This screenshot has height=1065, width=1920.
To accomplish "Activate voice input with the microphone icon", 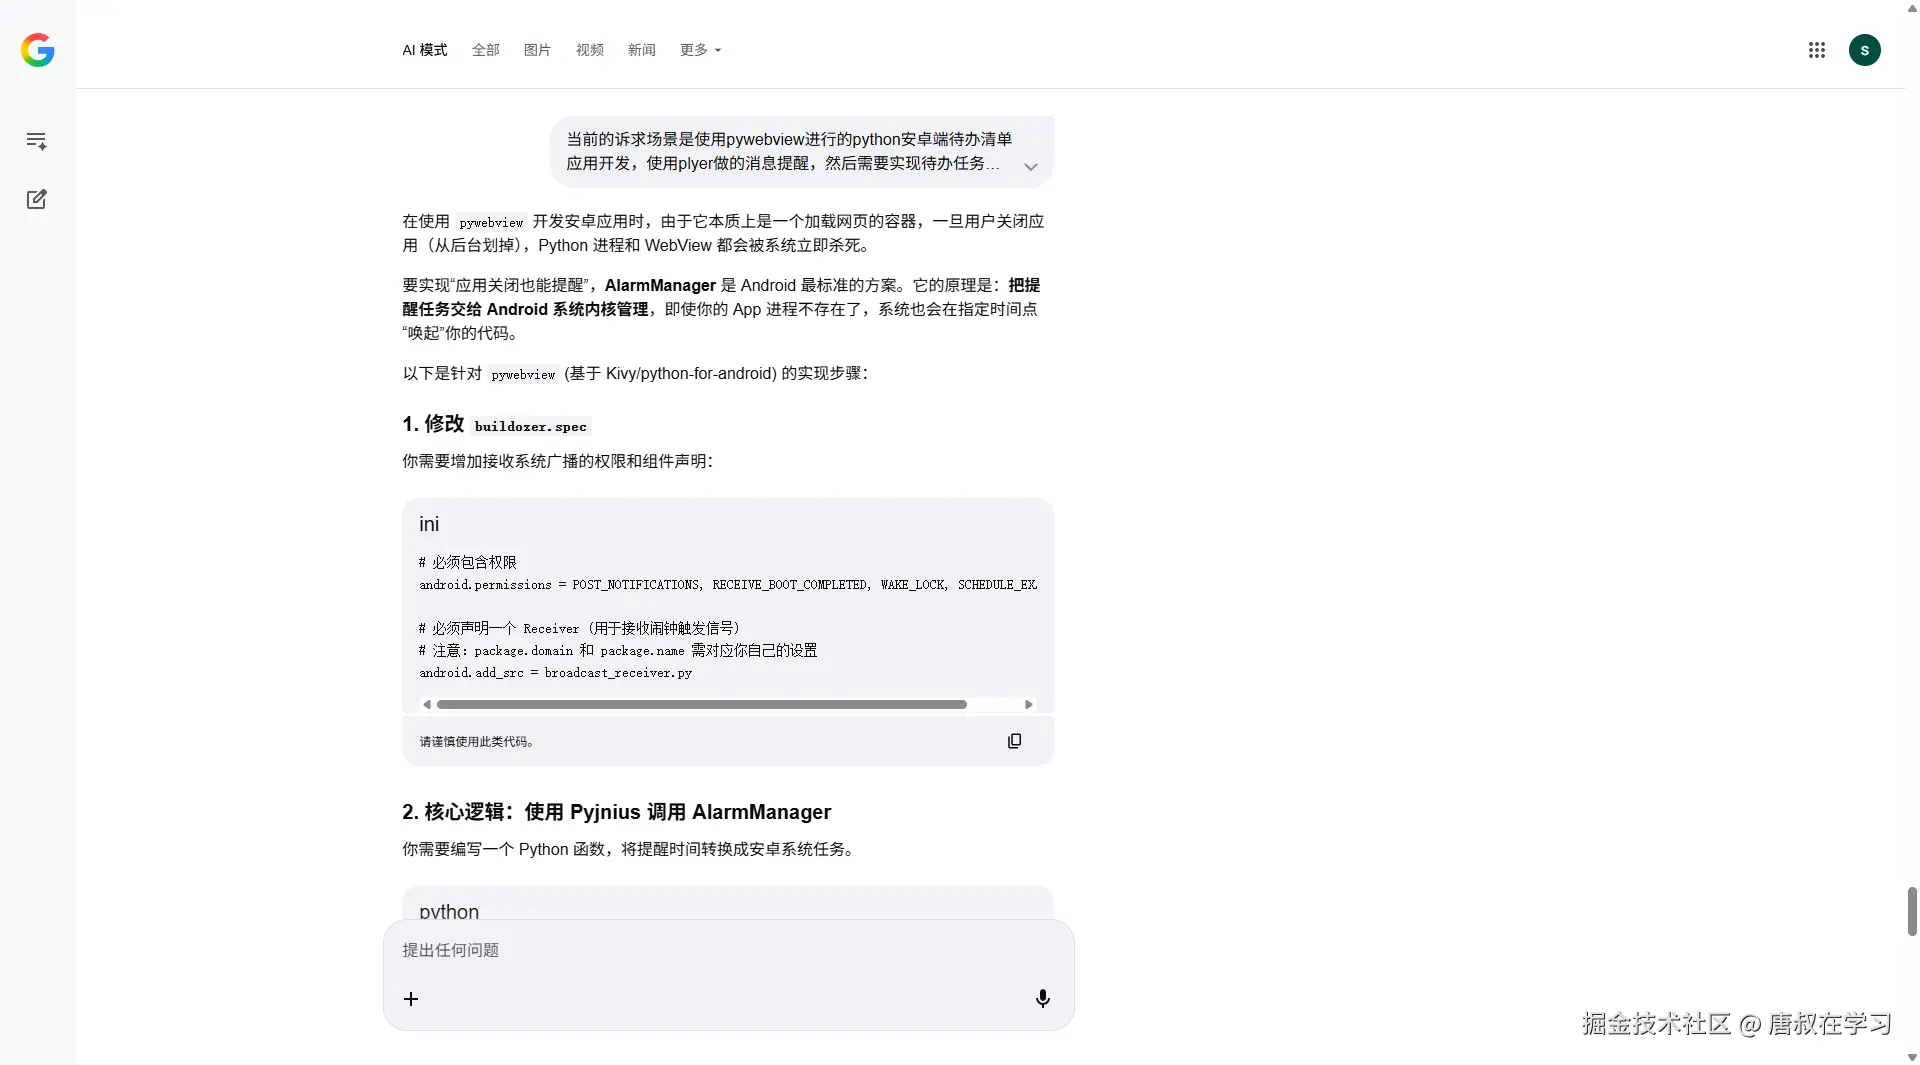I will click(1042, 998).
